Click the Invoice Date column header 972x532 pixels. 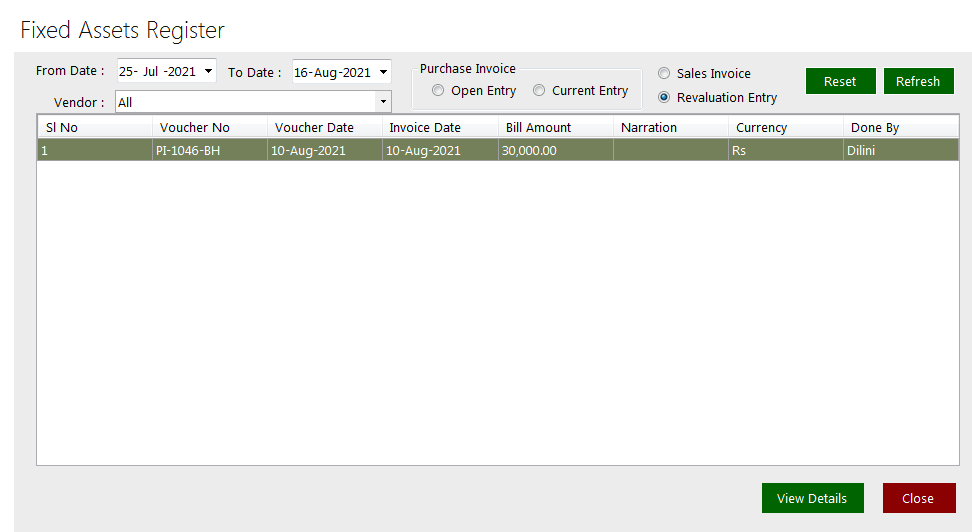pos(440,128)
